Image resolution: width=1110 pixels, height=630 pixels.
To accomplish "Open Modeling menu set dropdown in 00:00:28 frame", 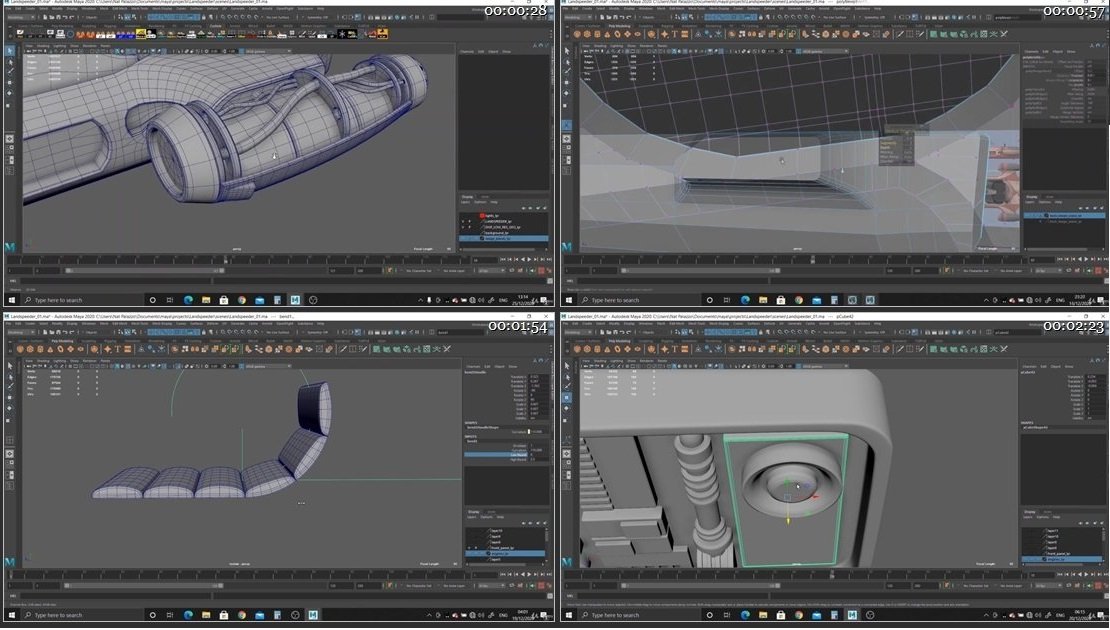I will click(21, 17).
